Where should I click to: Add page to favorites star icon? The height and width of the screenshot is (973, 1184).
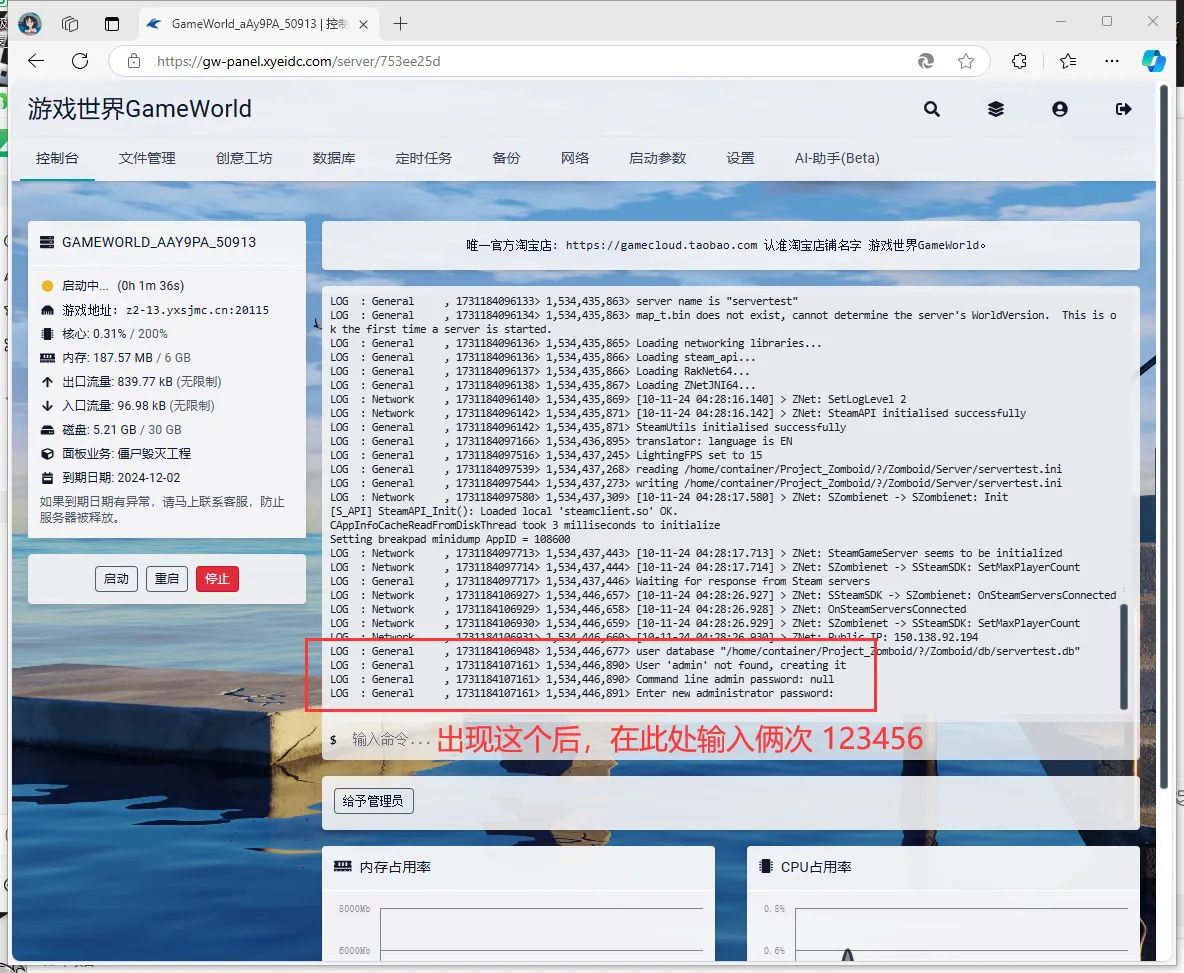click(x=966, y=61)
